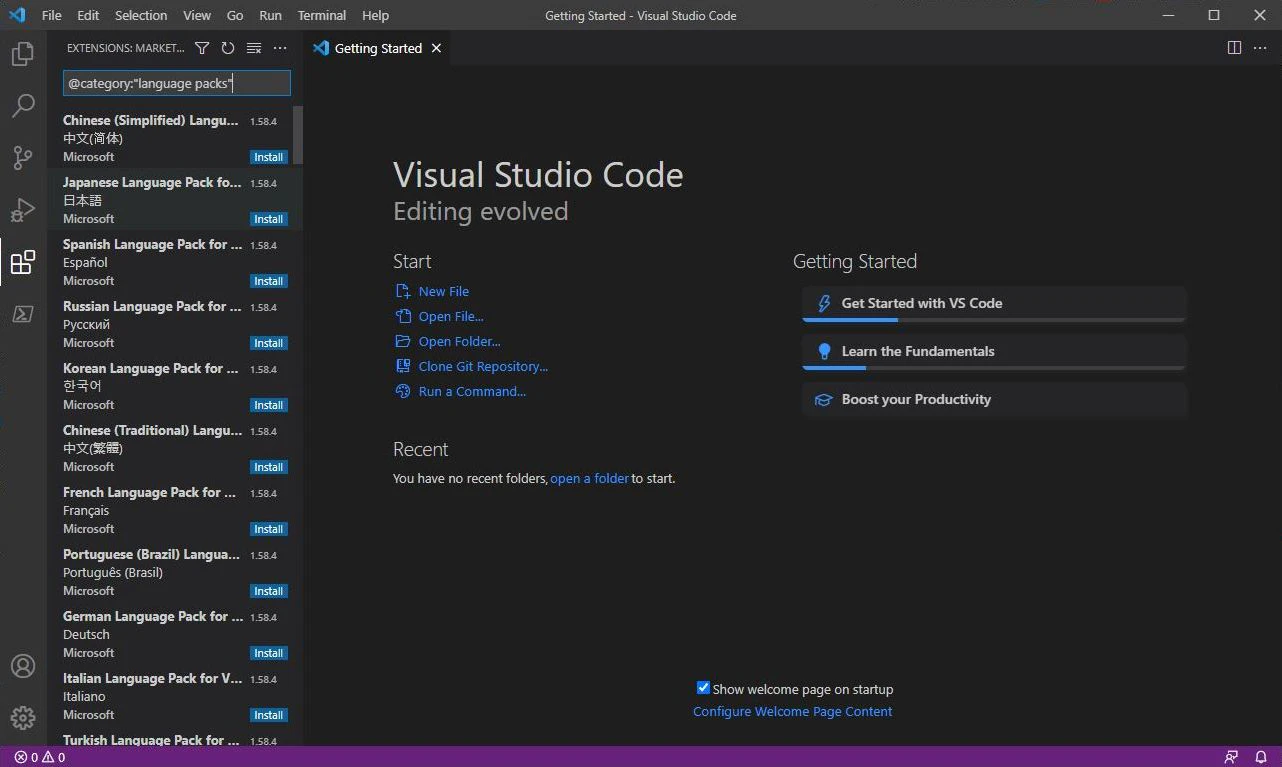The width and height of the screenshot is (1282, 767).
Task: Select the 'Русский' extension description
Action: coord(86,324)
